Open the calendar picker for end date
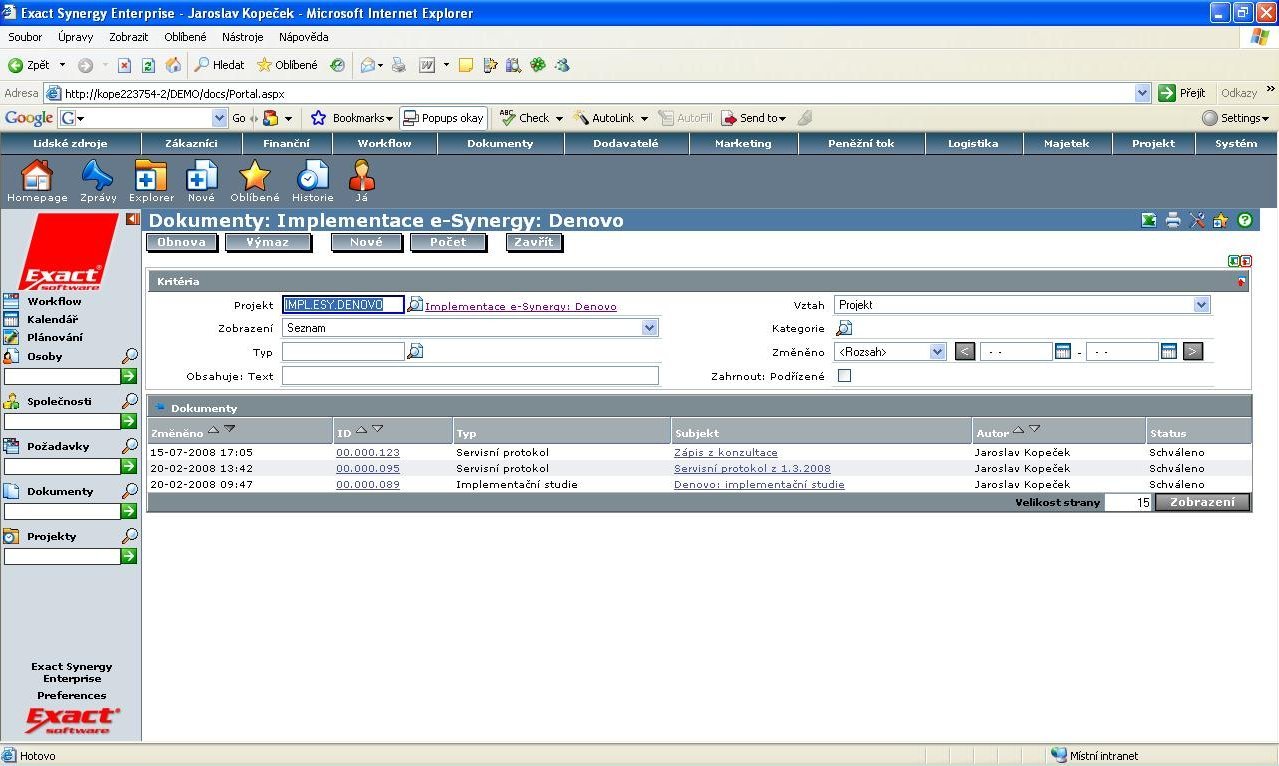Viewport: 1279px width, 766px height. (1169, 351)
